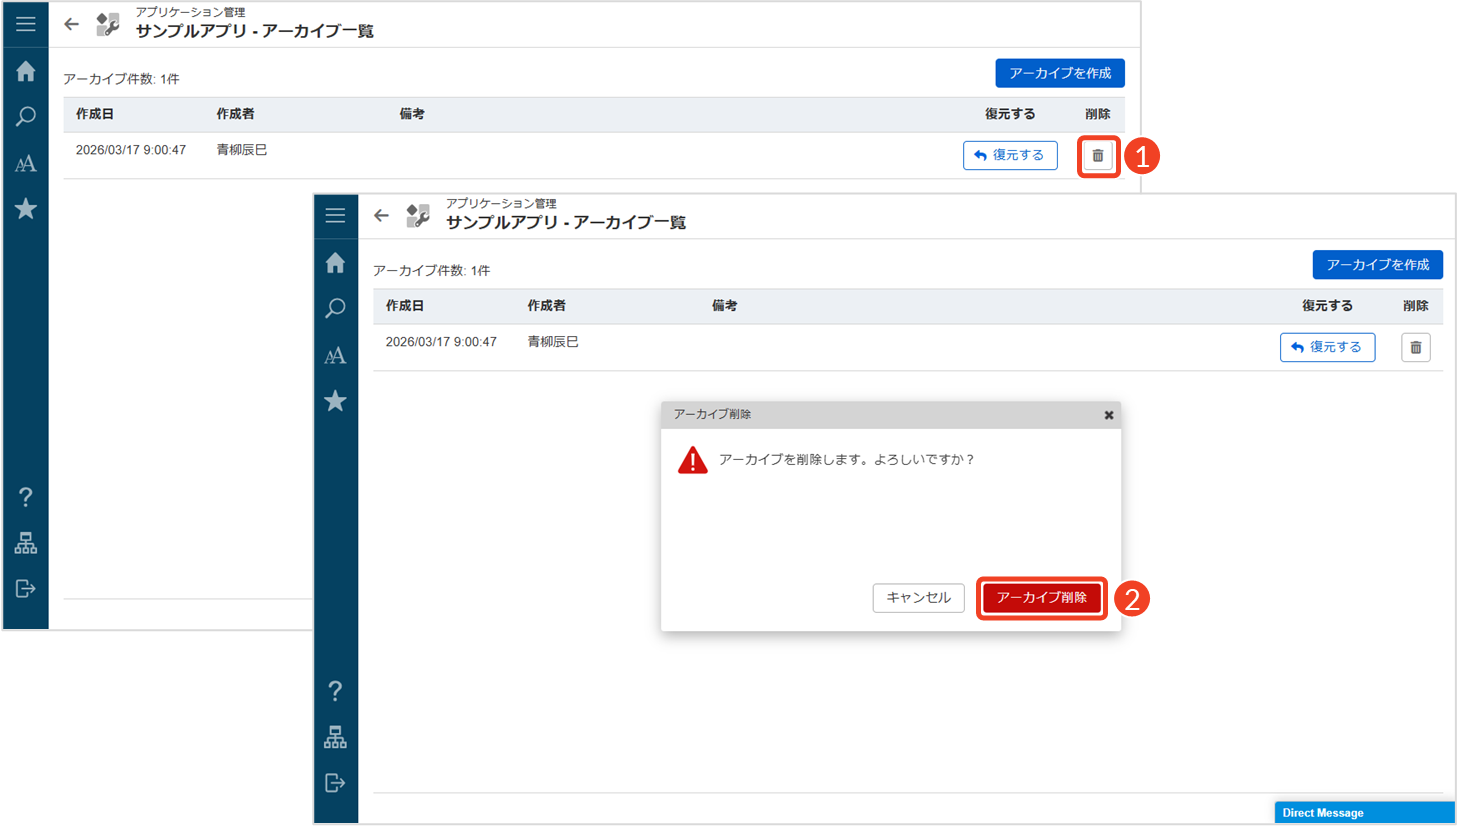Click アーカイブを作成 in the background window
The height and width of the screenshot is (827, 1459).
(1059, 73)
